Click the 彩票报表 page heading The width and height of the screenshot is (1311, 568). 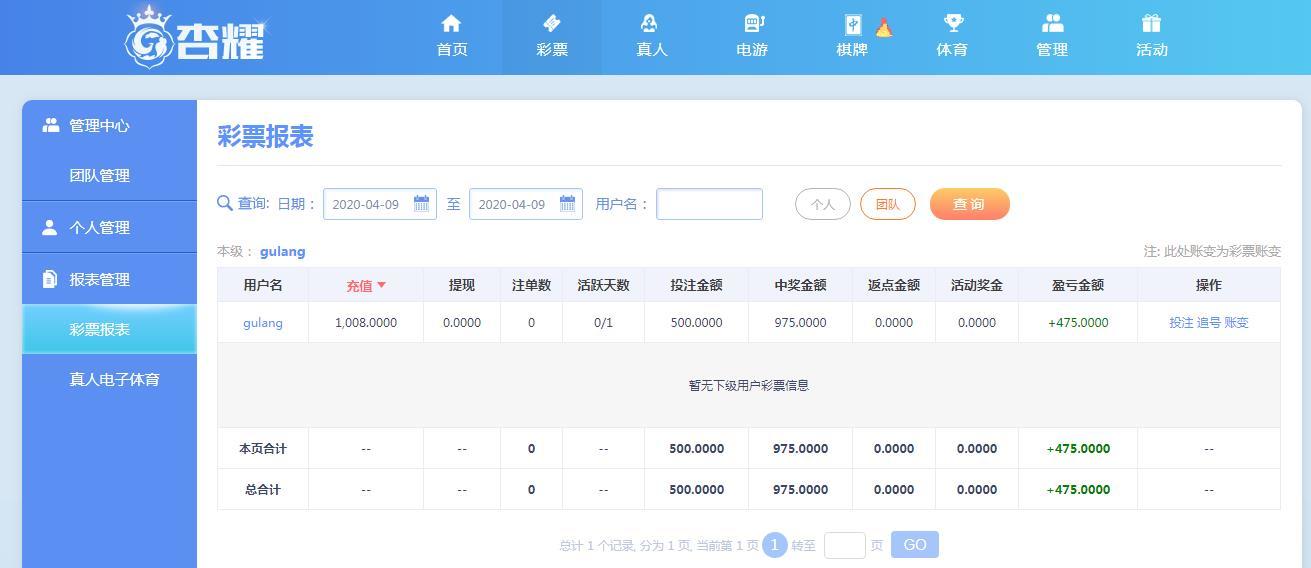(x=265, y=136)
